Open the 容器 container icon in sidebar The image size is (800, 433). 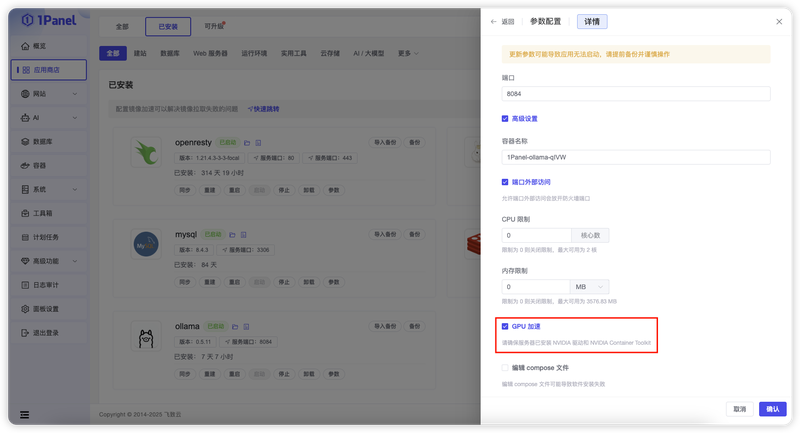[25, 165]
